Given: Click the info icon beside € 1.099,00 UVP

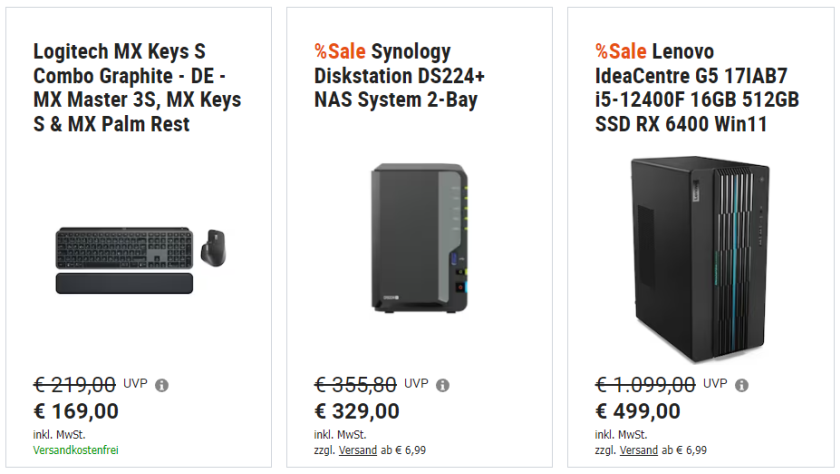Looking at the screenshot, I should tap(742, 385).
